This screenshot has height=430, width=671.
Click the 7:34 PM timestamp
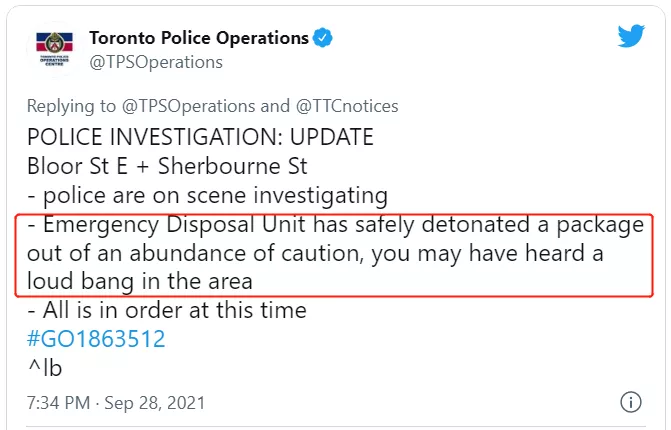(x=59, y=403)
